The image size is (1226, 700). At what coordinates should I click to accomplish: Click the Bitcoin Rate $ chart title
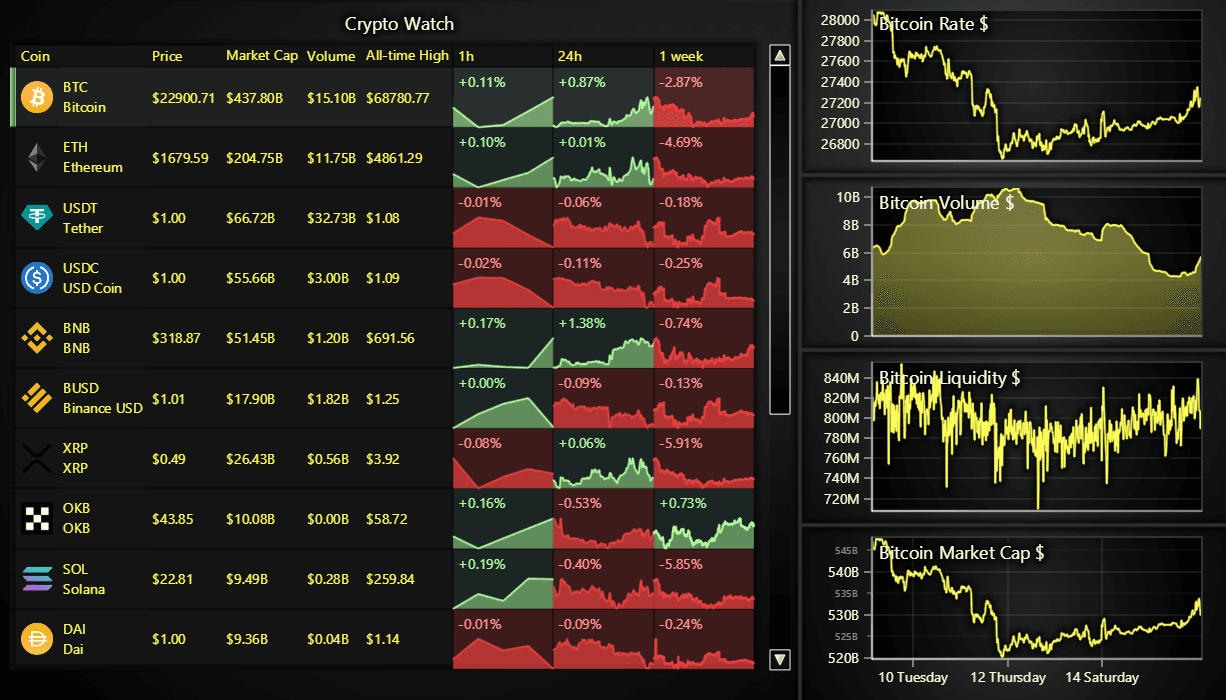coord(934,24)
